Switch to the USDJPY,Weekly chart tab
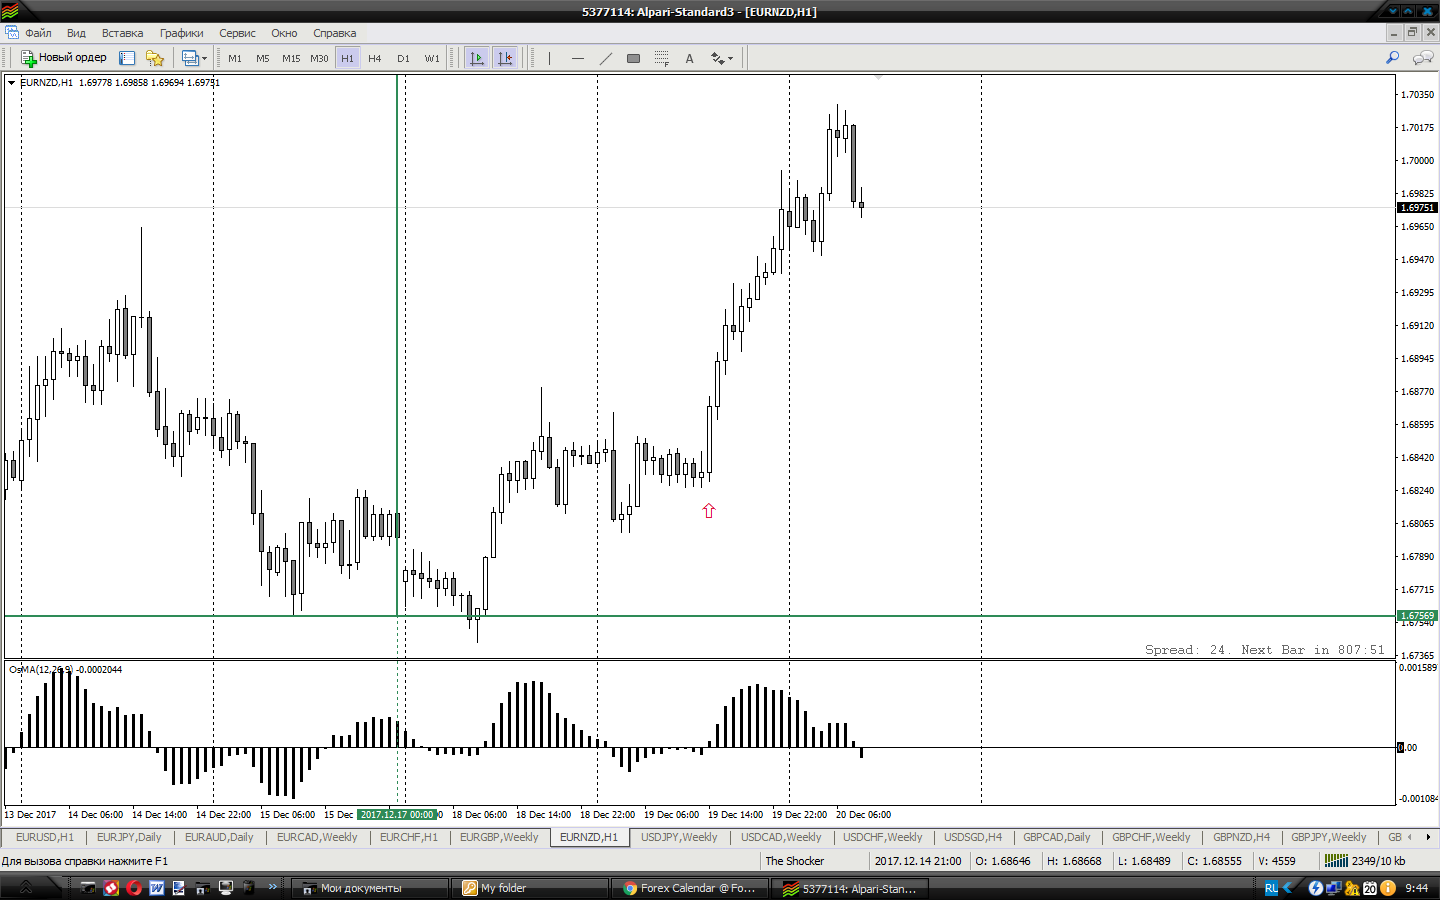1440x900 pixels. click(679, 837)
